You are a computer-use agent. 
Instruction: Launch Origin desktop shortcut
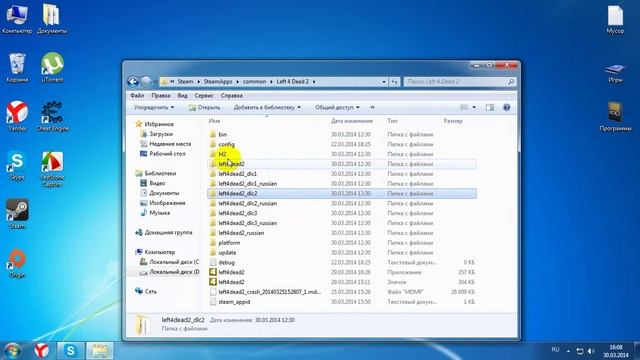(x=17, y=264)
